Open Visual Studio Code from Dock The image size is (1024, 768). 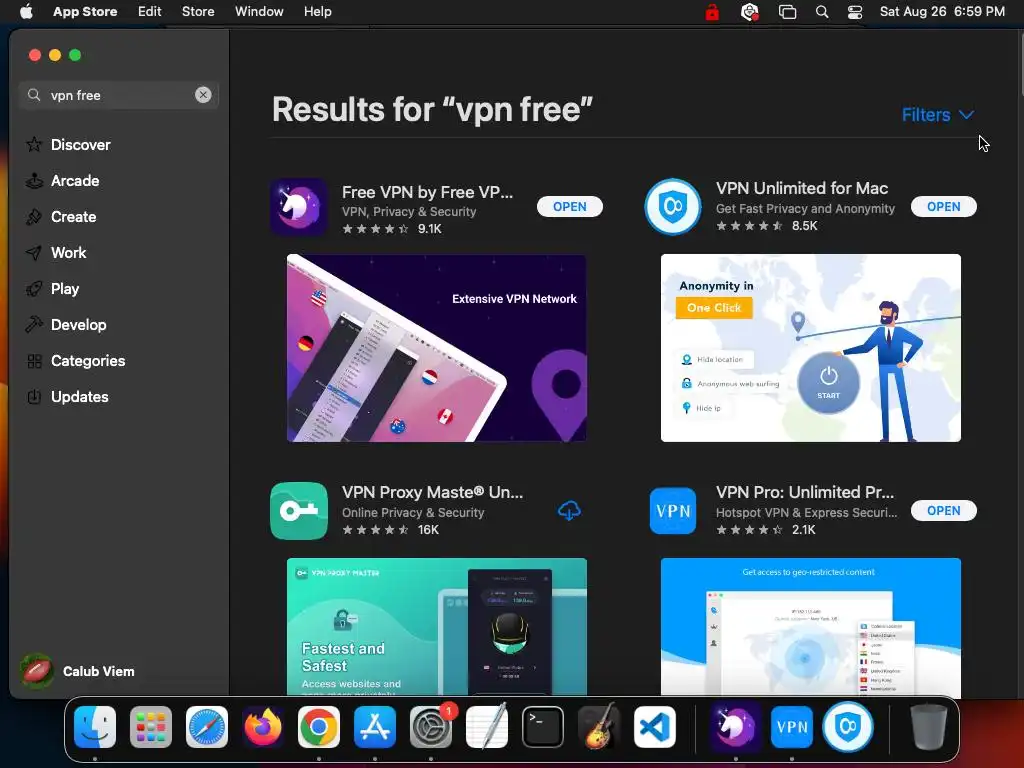[x=655, y=727]
